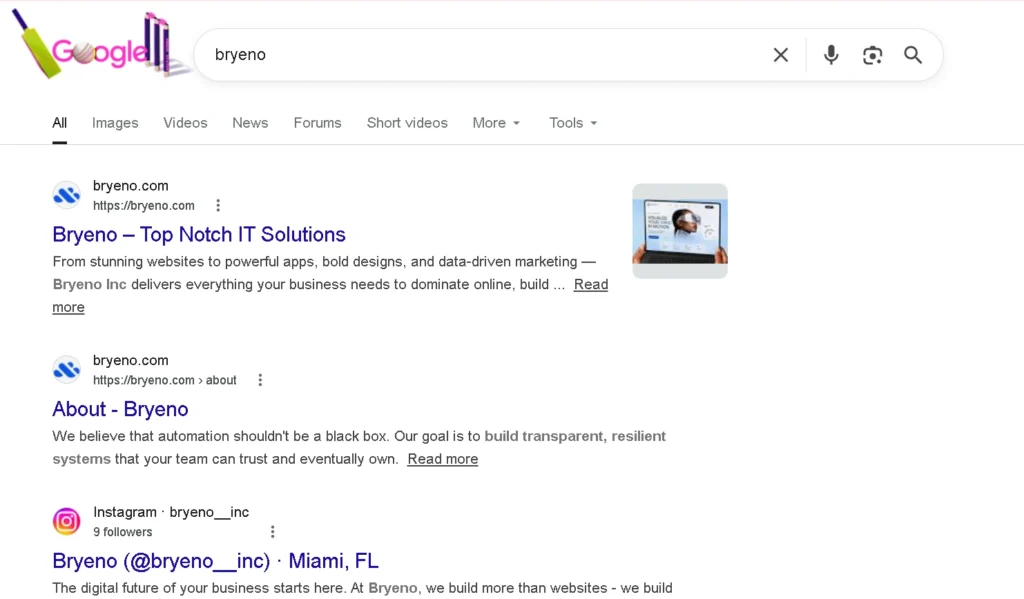Open the Forums tab

click(317, 123)
